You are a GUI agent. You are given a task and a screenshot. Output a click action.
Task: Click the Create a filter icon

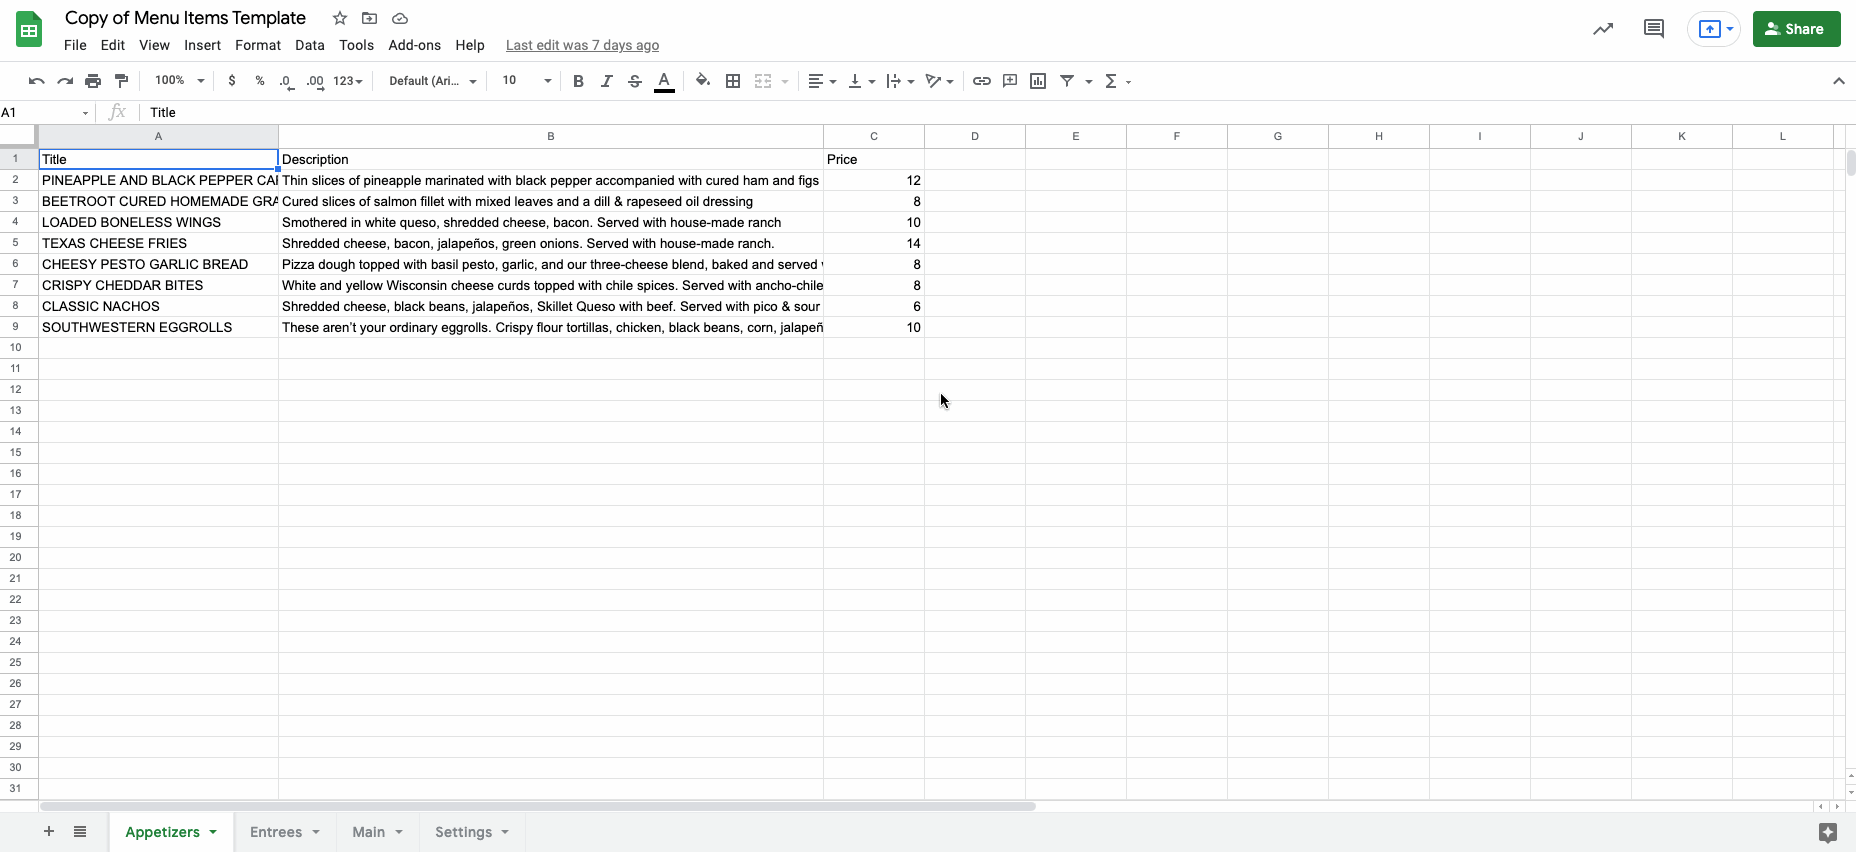pyautogui.click(x=1067, y=81)
